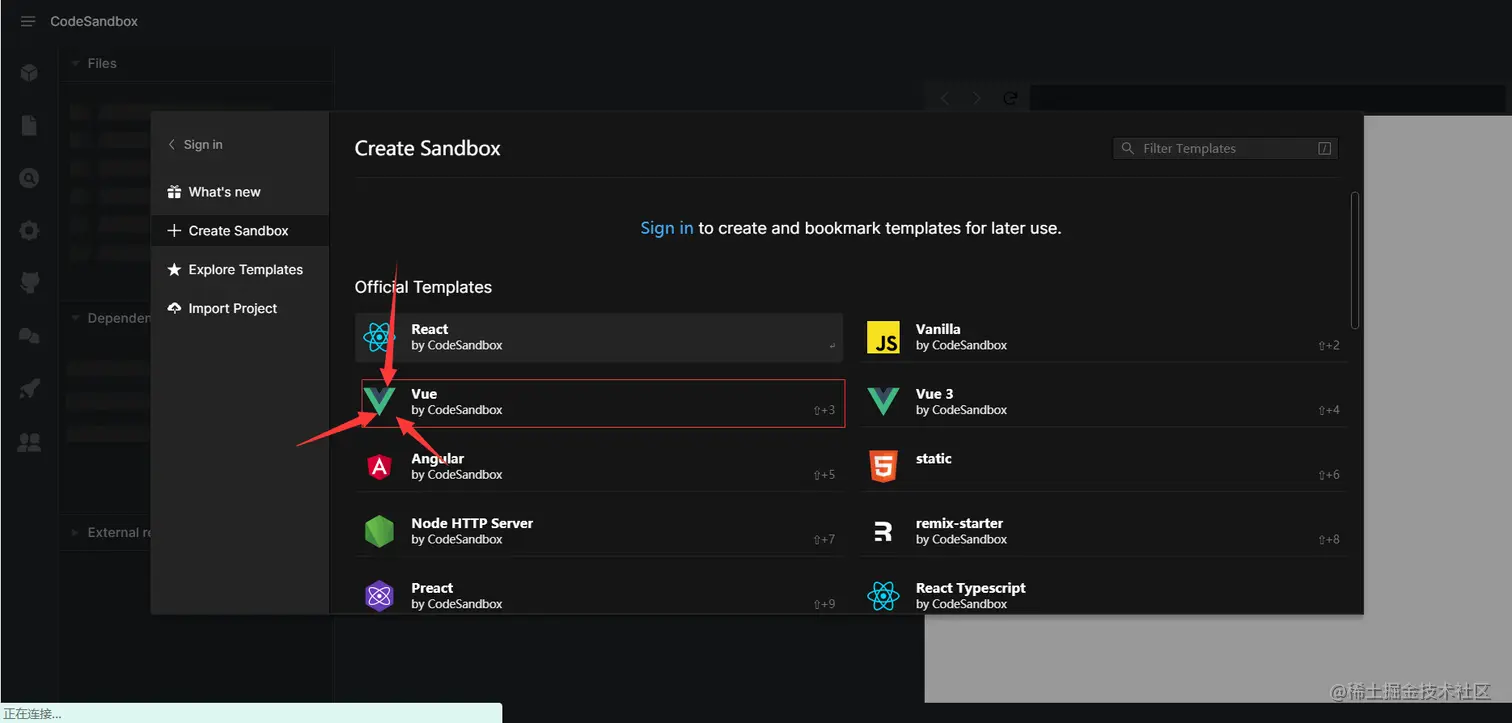Screen dimensions: 1512x723
Task: Open the Import Project menu item
Action: 232,309
